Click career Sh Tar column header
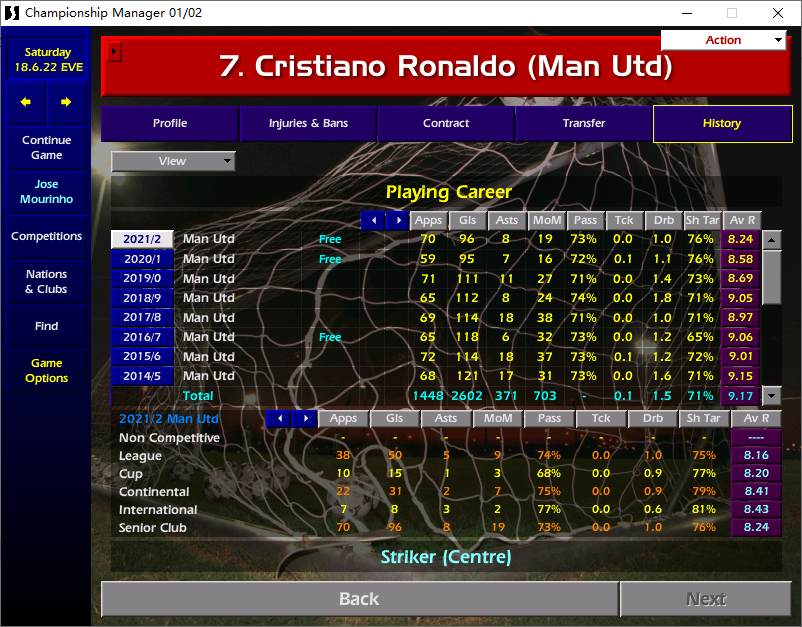 coord(702,220)
